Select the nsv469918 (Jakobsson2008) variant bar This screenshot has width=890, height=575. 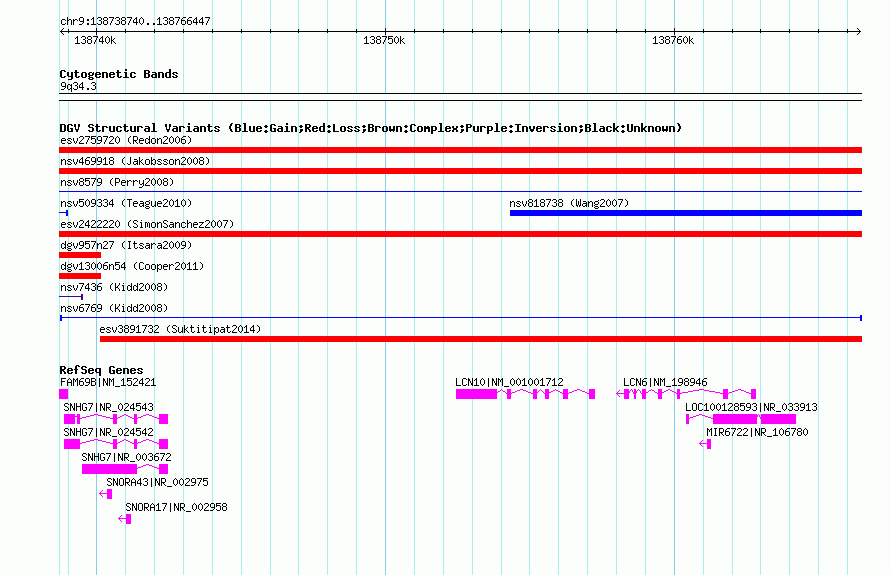[460, 171]
